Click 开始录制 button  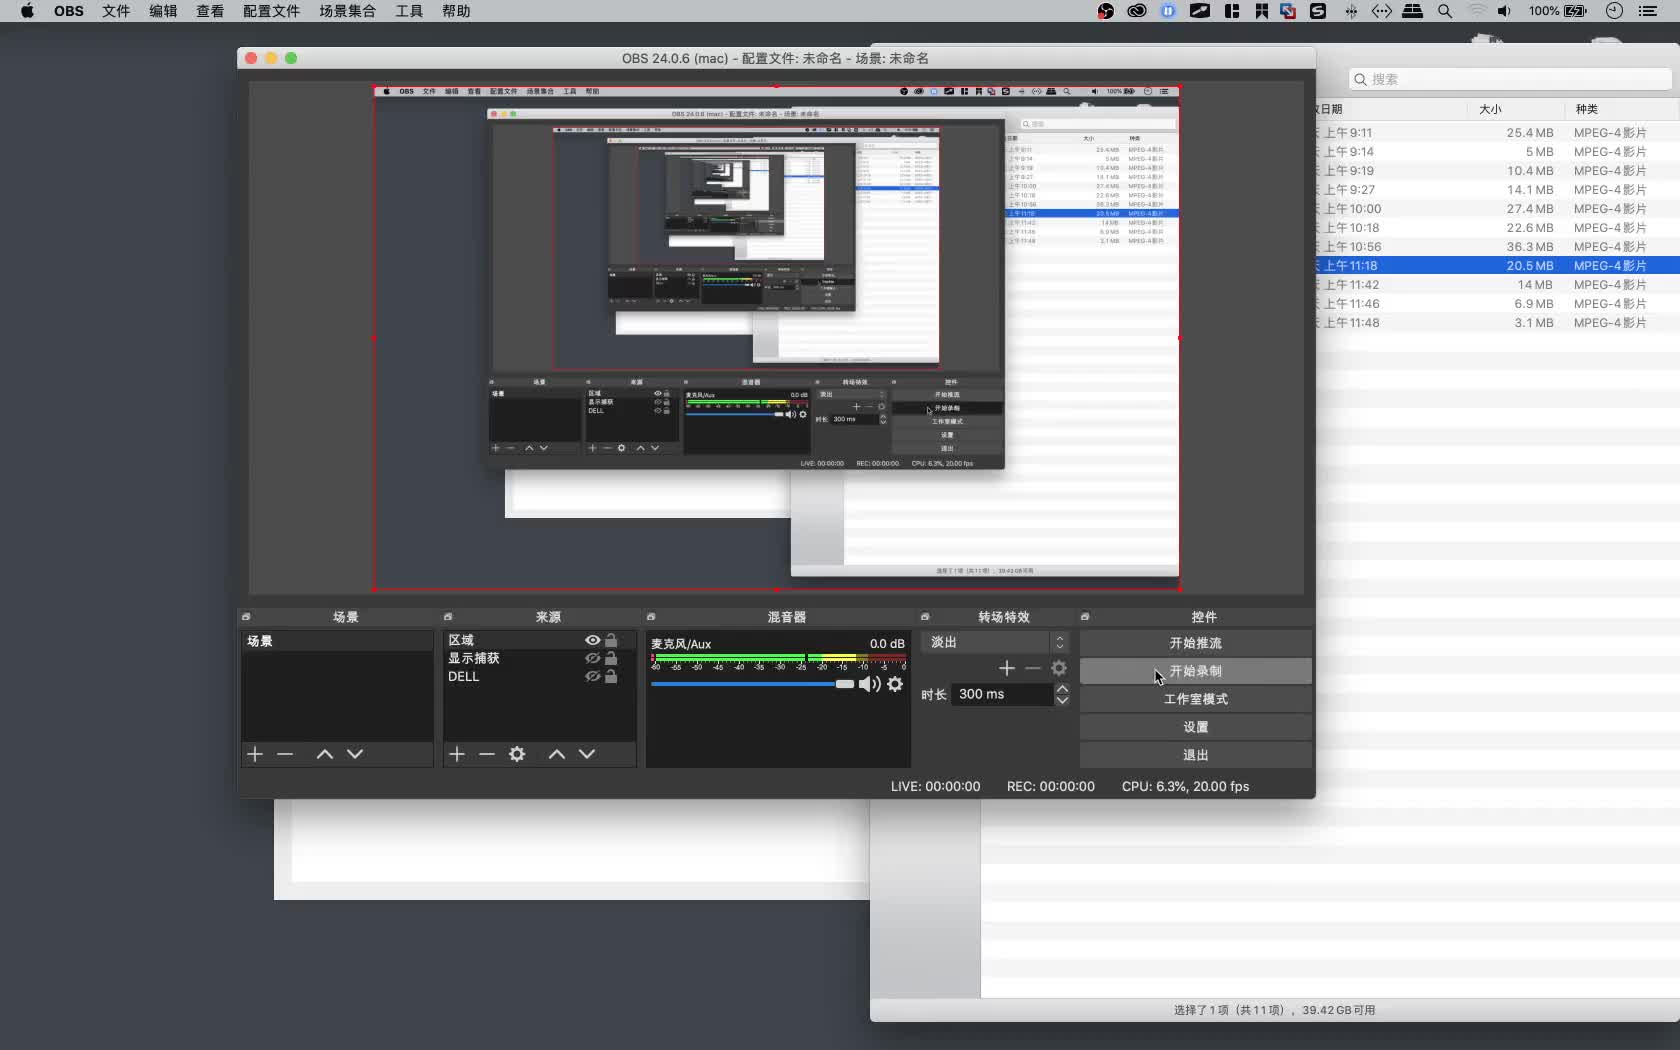click(1195, 671)
